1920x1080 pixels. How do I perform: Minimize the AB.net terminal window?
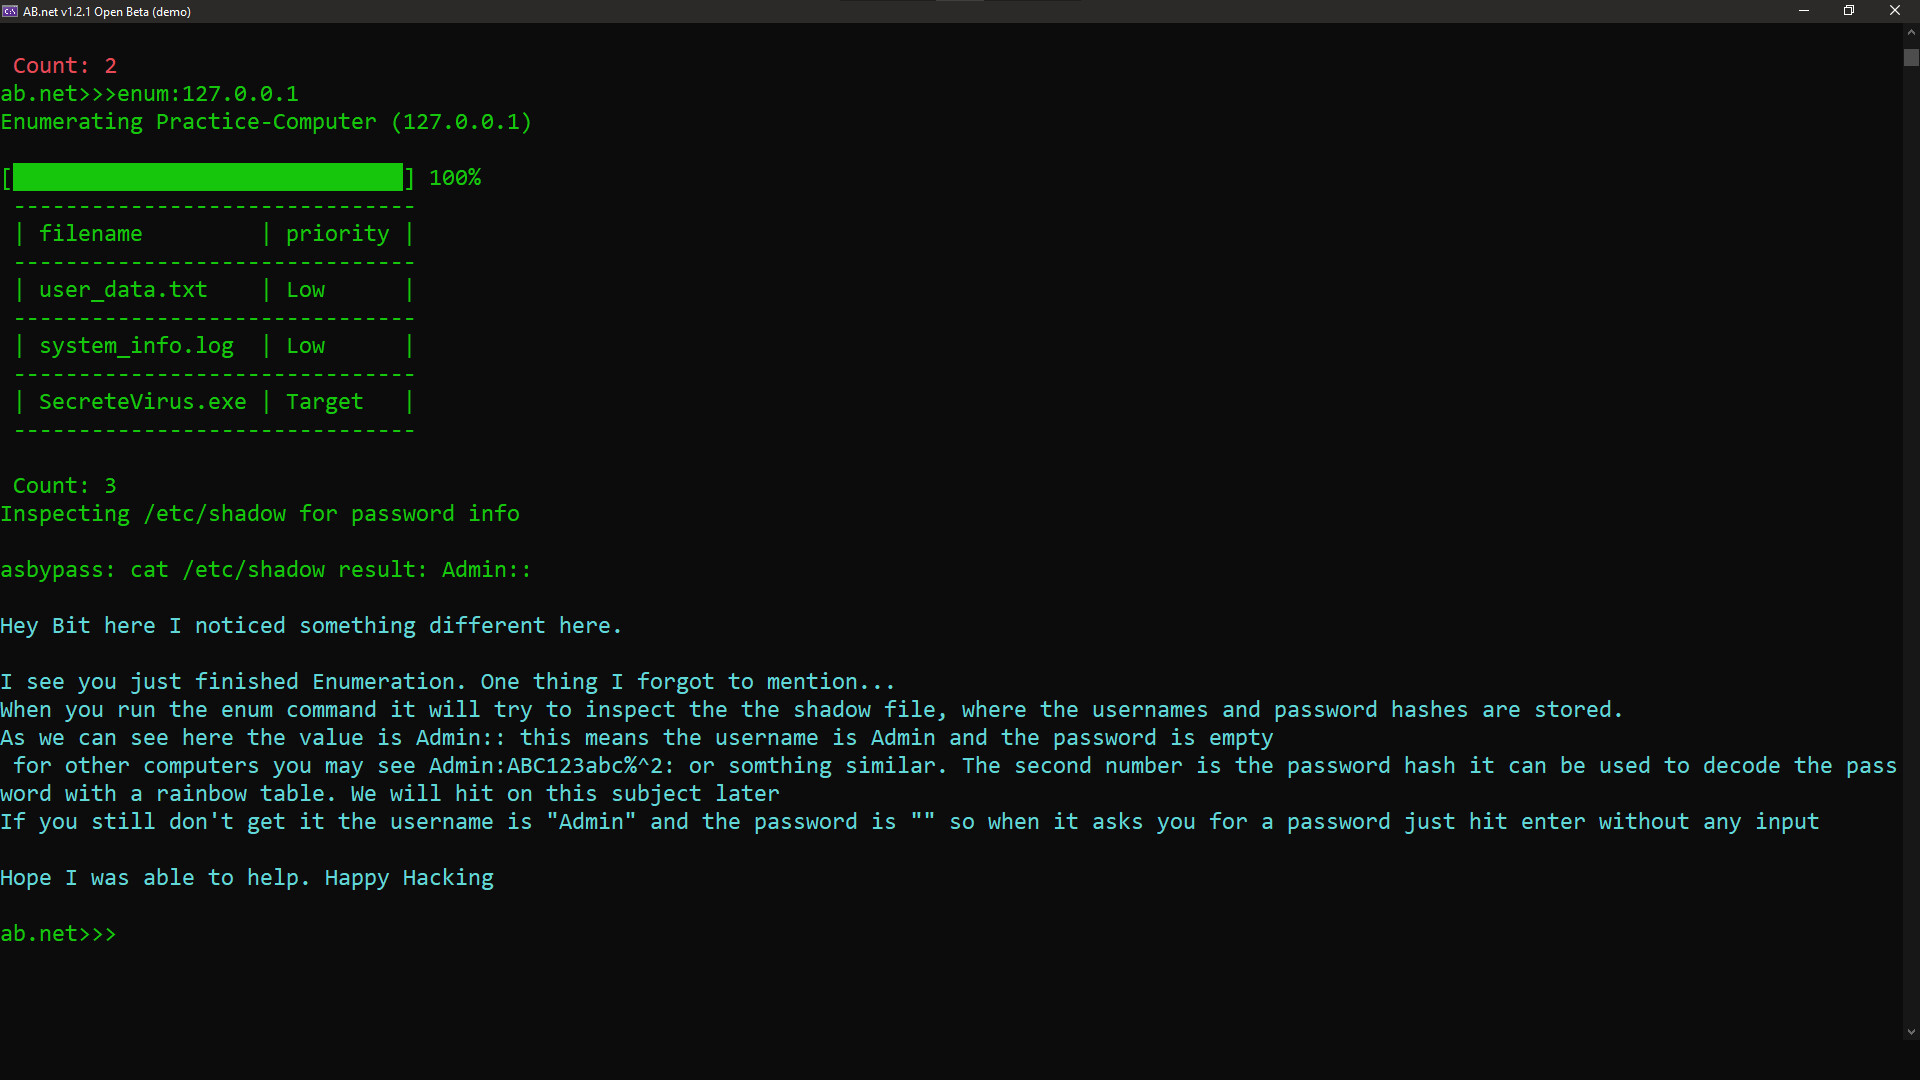tap(1804, 11)
